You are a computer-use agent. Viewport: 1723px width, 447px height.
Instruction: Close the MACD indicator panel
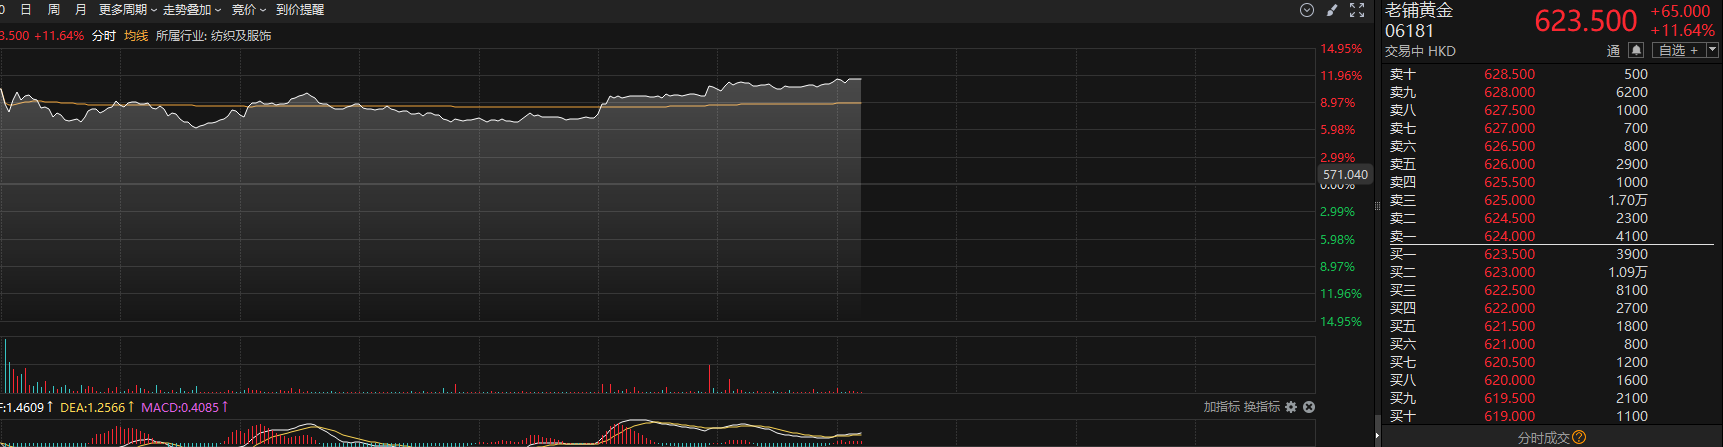(1309, 407)
